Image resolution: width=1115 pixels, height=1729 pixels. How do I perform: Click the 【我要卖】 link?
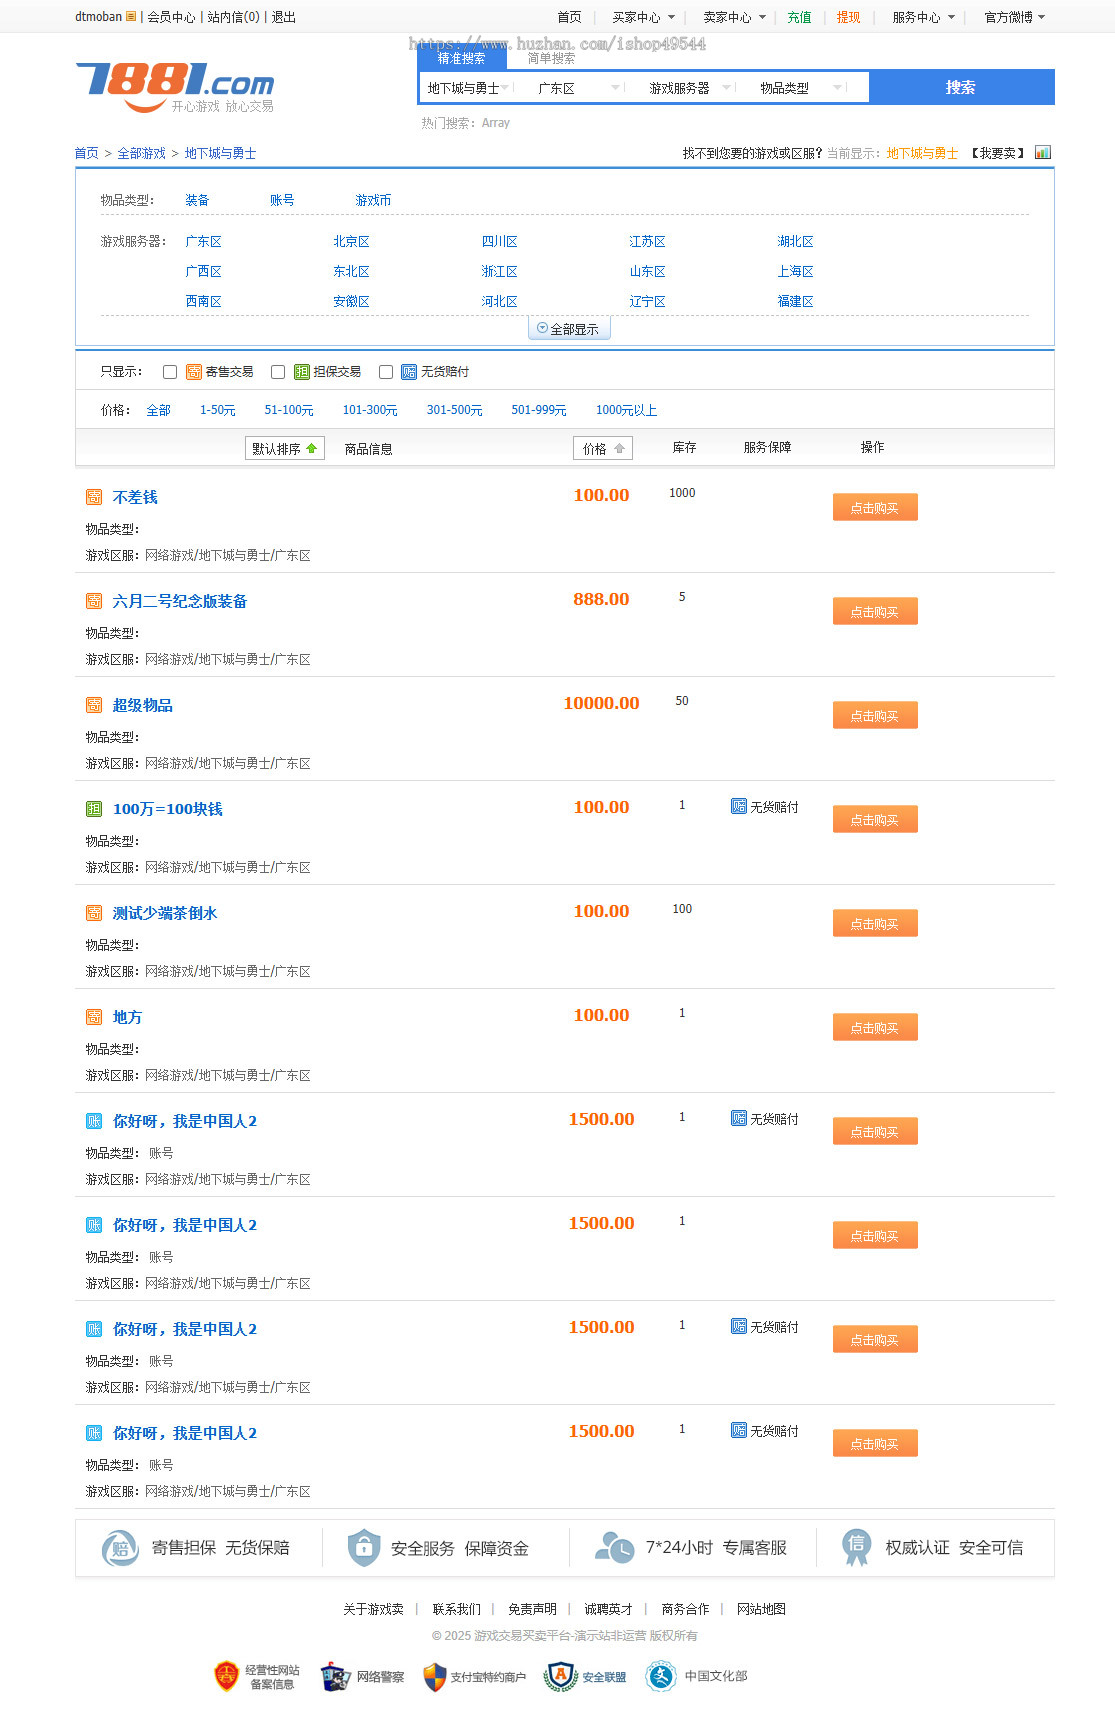997,153
